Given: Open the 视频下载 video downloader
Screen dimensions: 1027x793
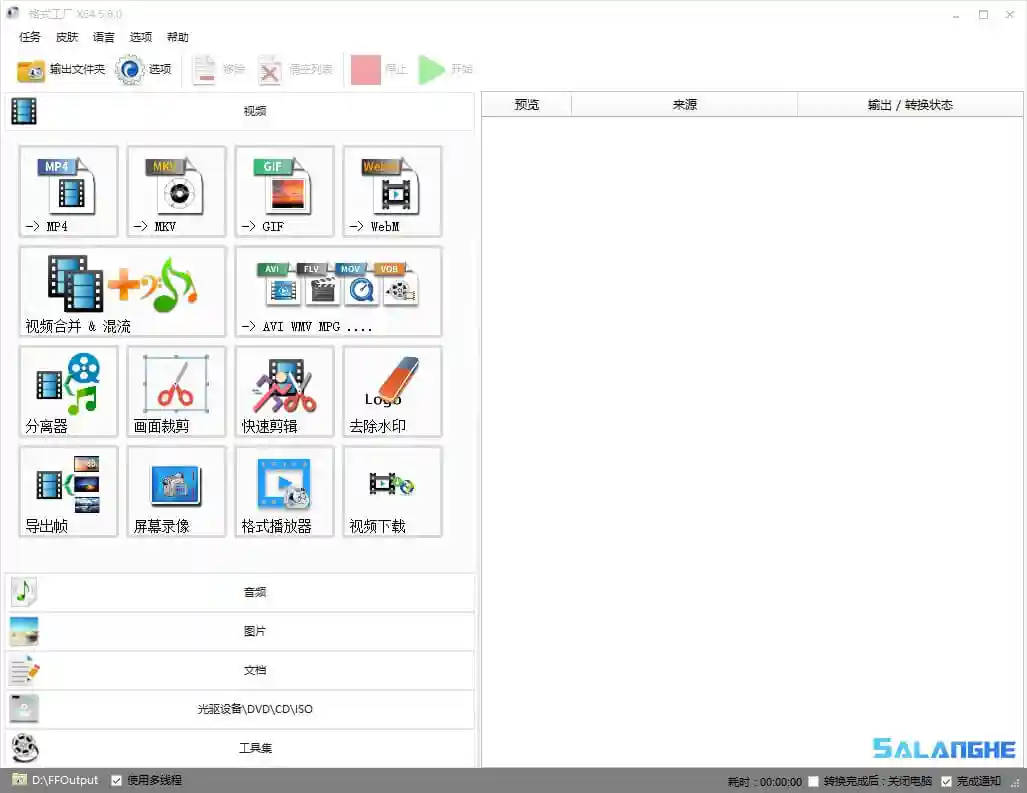Looking at the screenshot, I should [x=391, y=491].
